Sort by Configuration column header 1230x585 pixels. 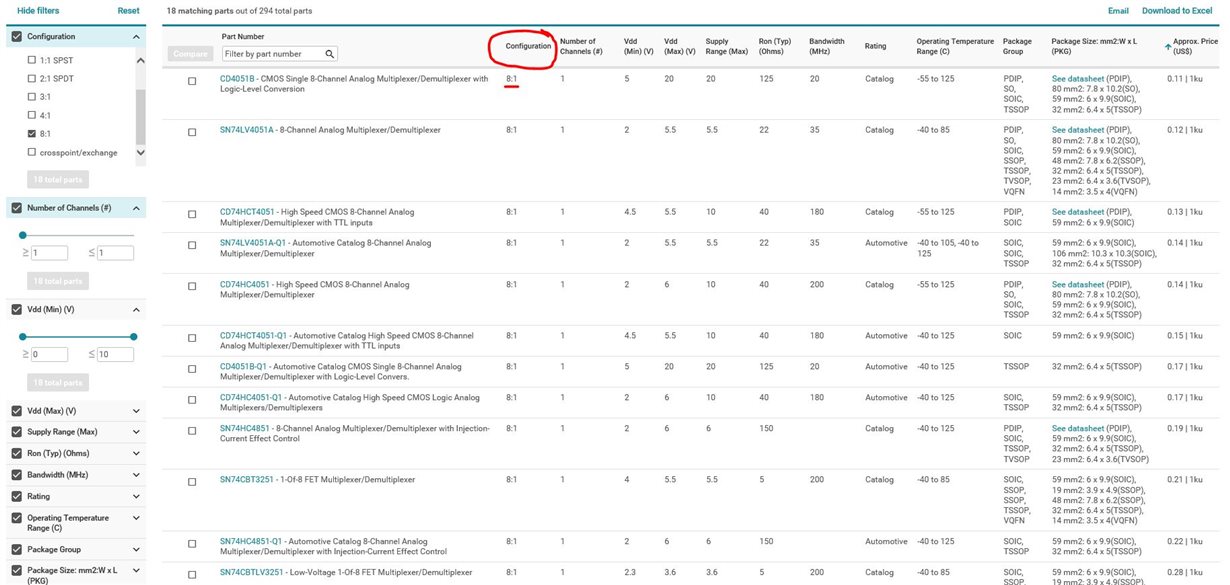(x=528, y=47)
